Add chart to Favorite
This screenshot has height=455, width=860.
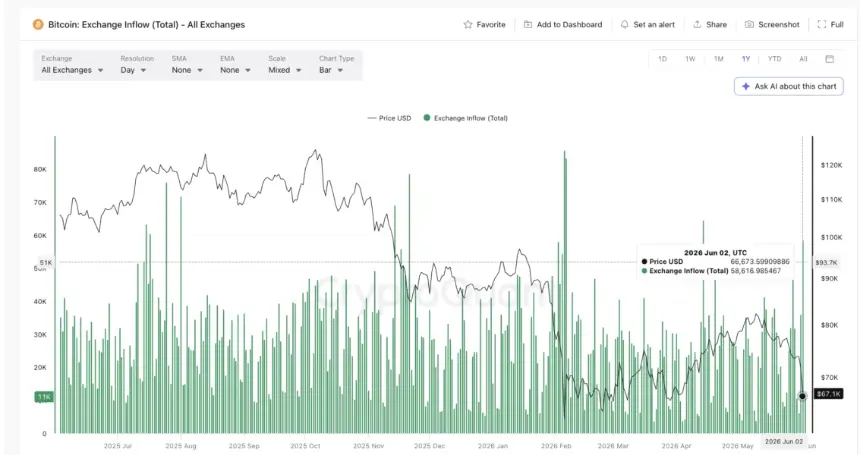484,25
